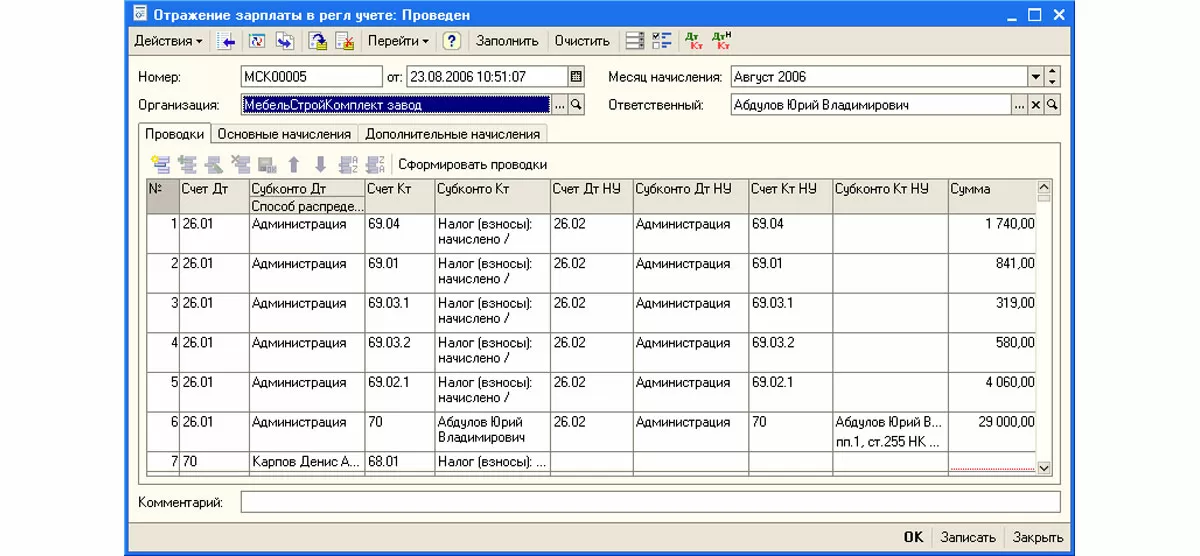
Task: Switch to the Дополнительные начисления tab
Action: pos(452,134)
